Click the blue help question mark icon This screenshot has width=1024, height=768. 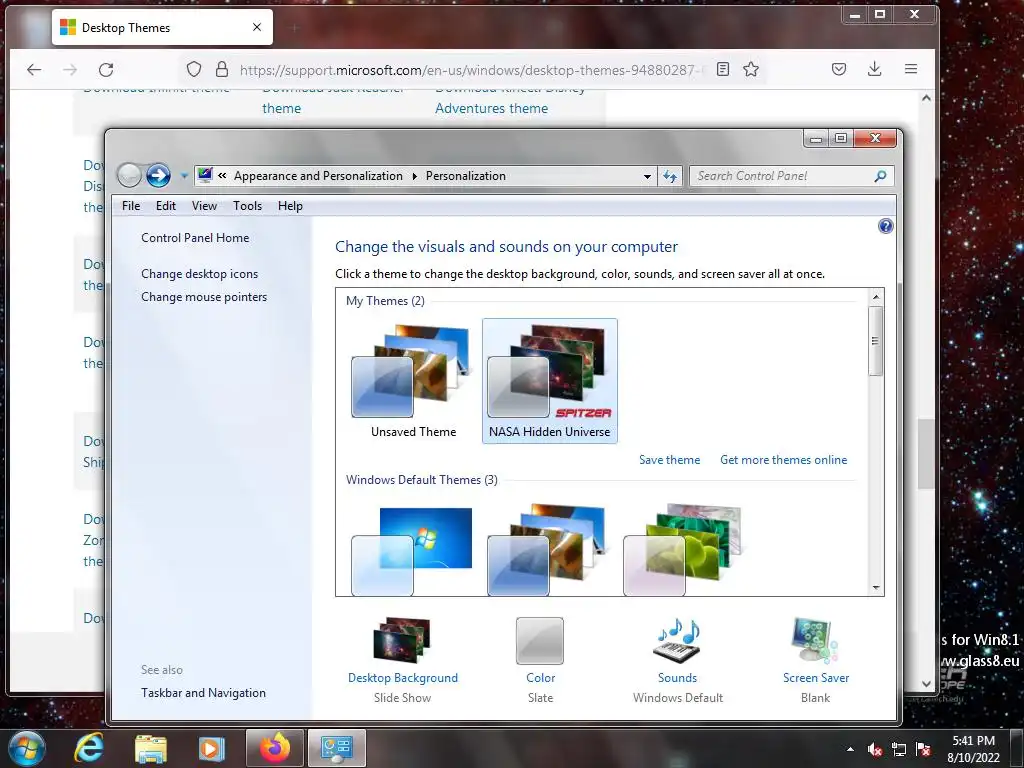[x=886, y=226]
